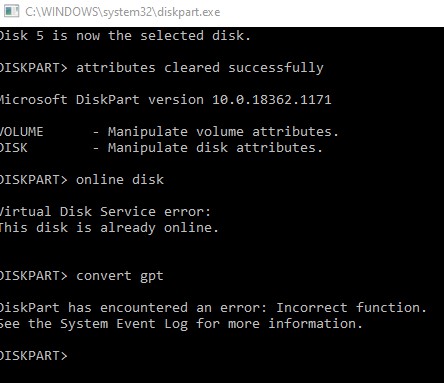Viewport: 444px width, 383px height.
Task: Click the DISKPART> prompt before 'convert gpt'
Action: point(34,276)
